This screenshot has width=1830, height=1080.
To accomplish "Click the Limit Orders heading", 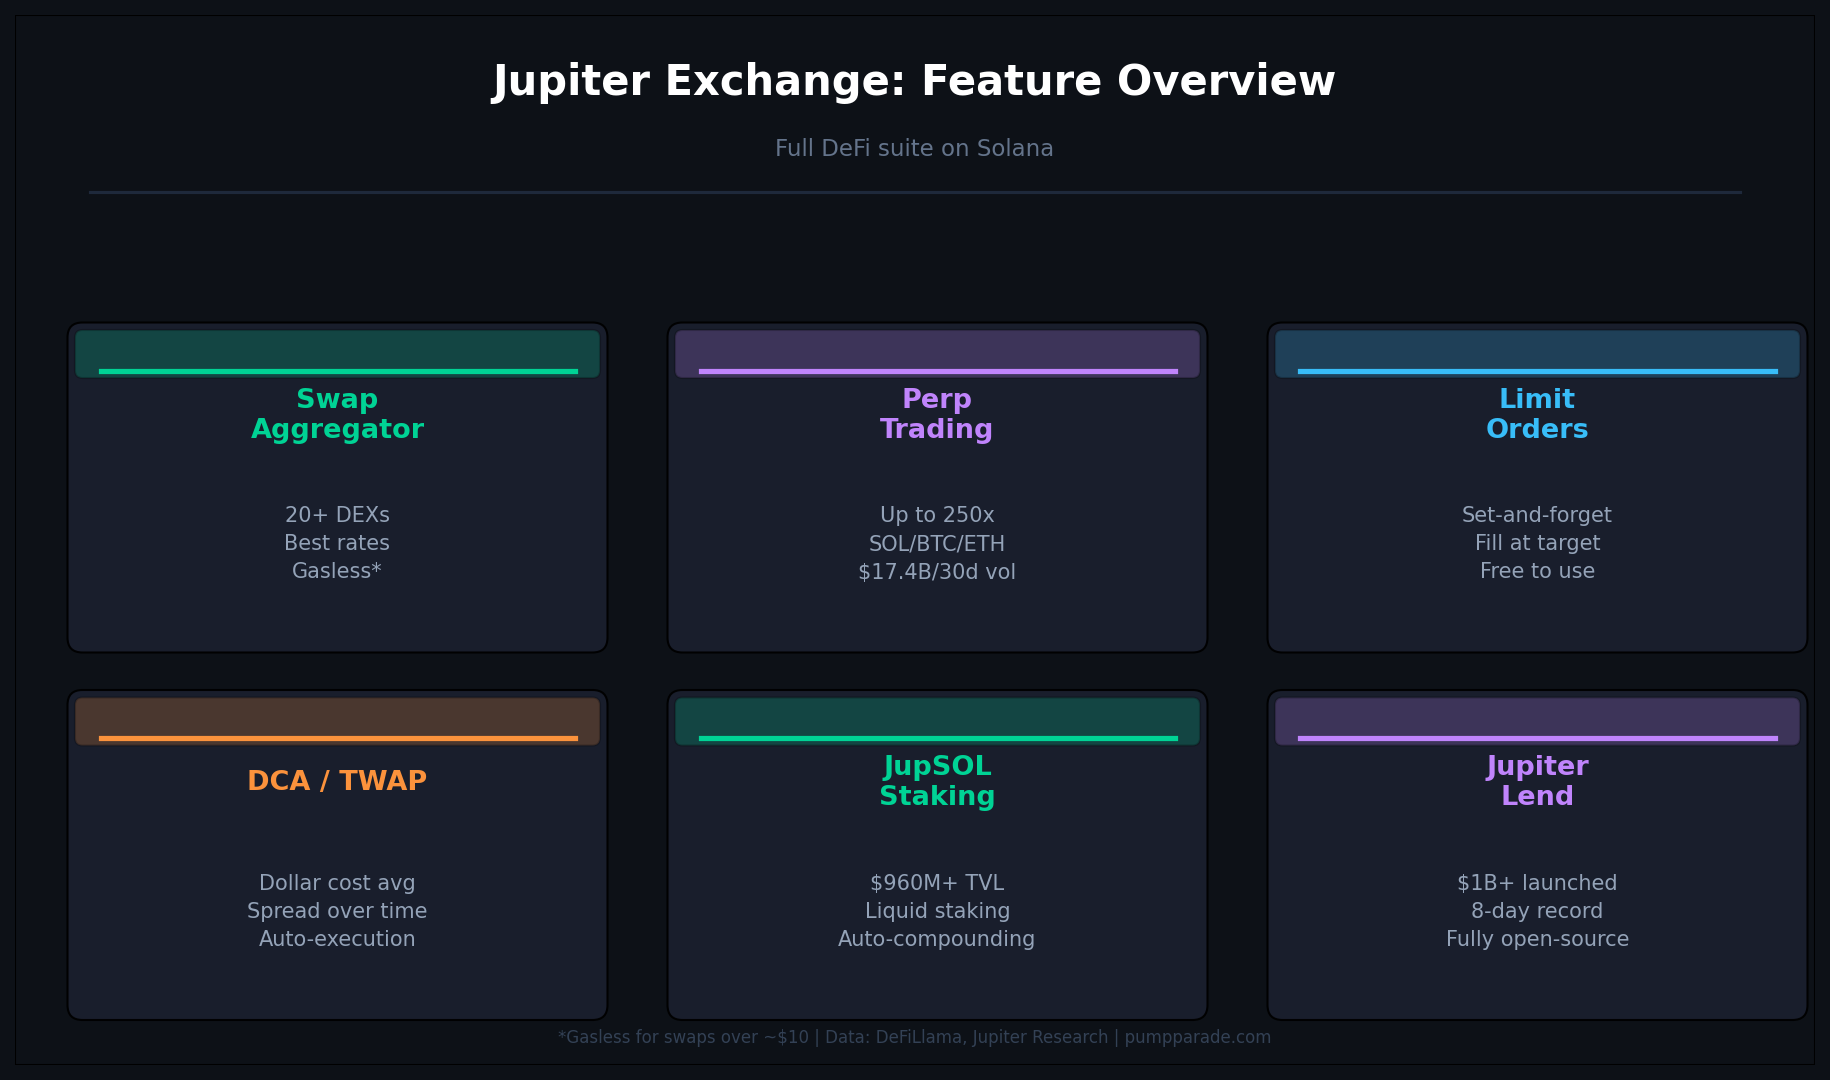I will coord(1536,413).
